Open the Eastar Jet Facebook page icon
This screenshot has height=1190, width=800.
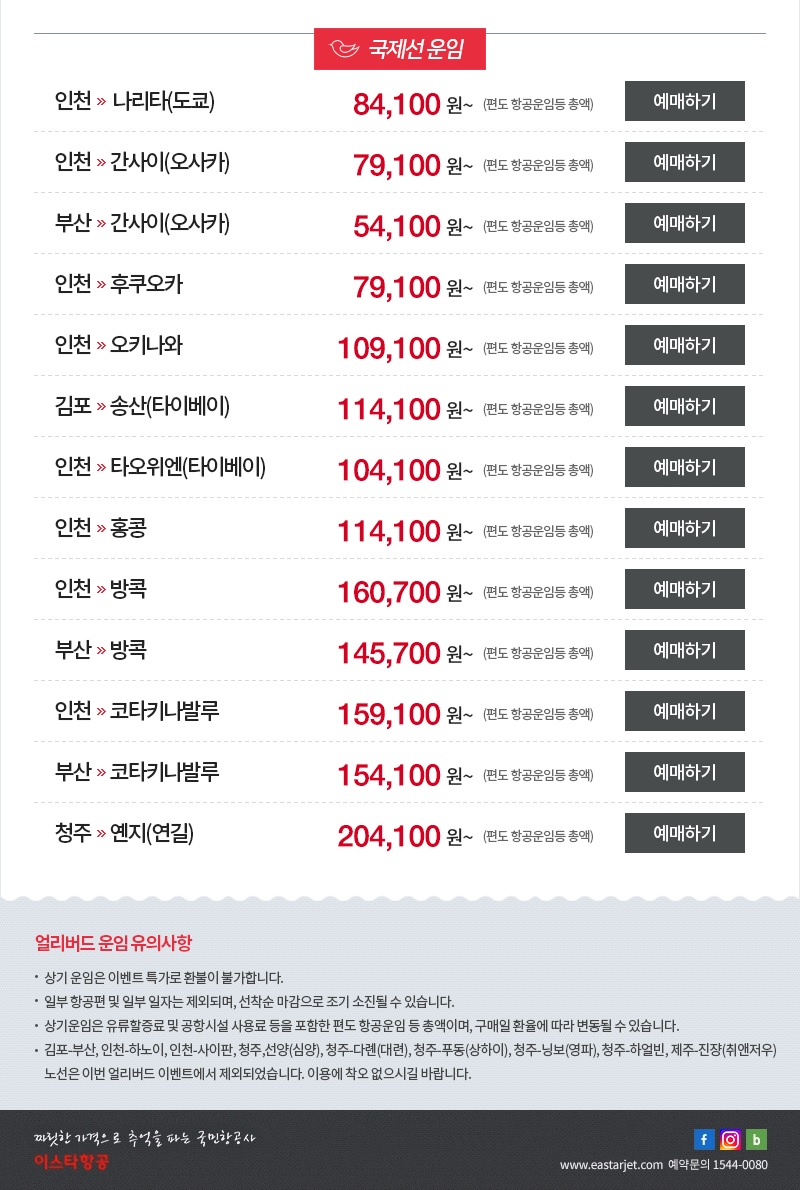[705, 1139]
